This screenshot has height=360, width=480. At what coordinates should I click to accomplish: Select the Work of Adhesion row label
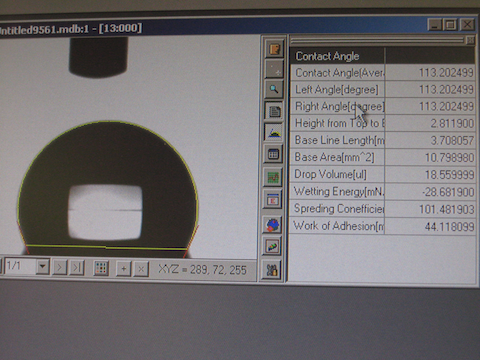coord(338,226)
